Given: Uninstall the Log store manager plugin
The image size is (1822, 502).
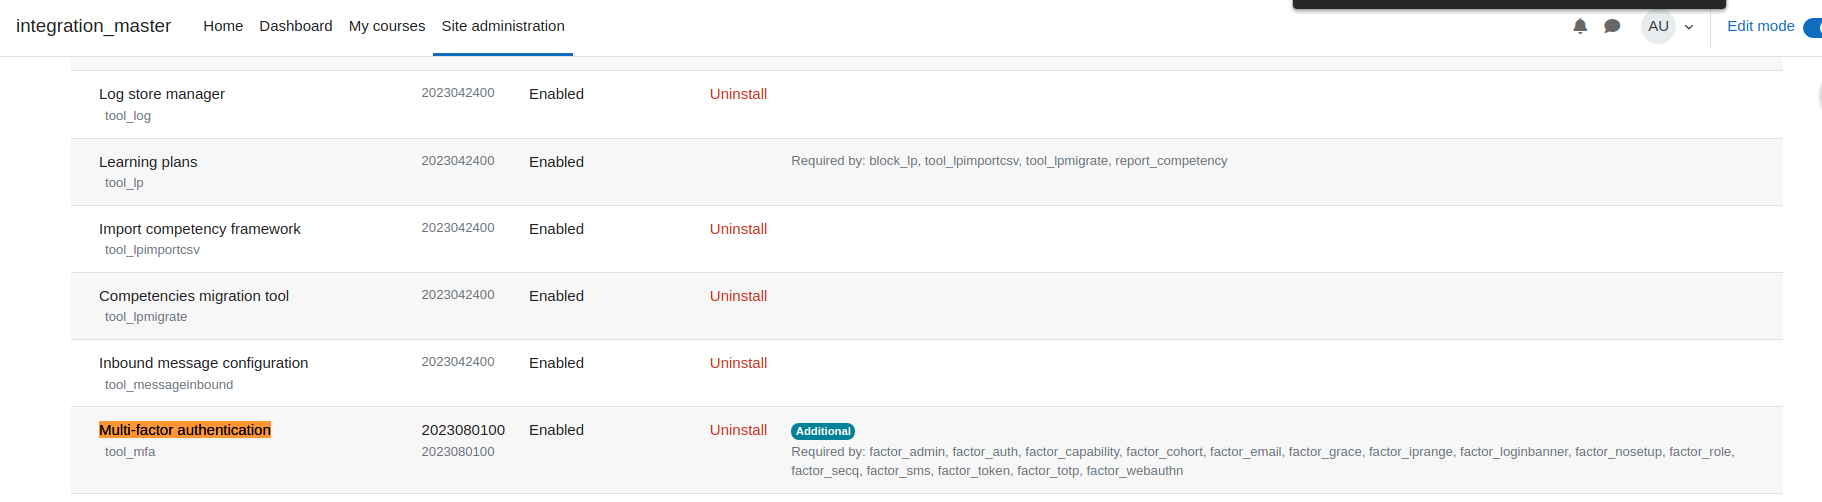Looking at the screenshot, I should point(738,94).
